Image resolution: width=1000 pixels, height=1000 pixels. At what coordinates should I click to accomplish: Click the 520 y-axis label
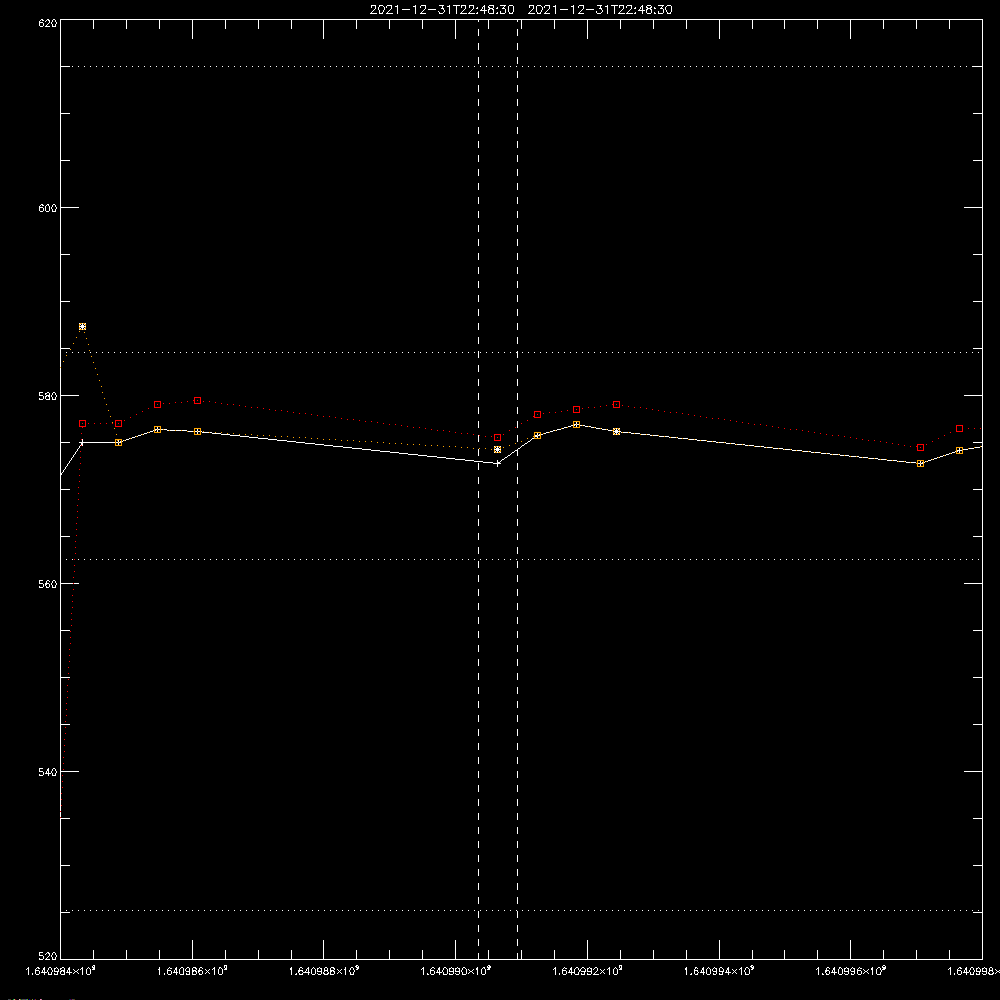48,957
